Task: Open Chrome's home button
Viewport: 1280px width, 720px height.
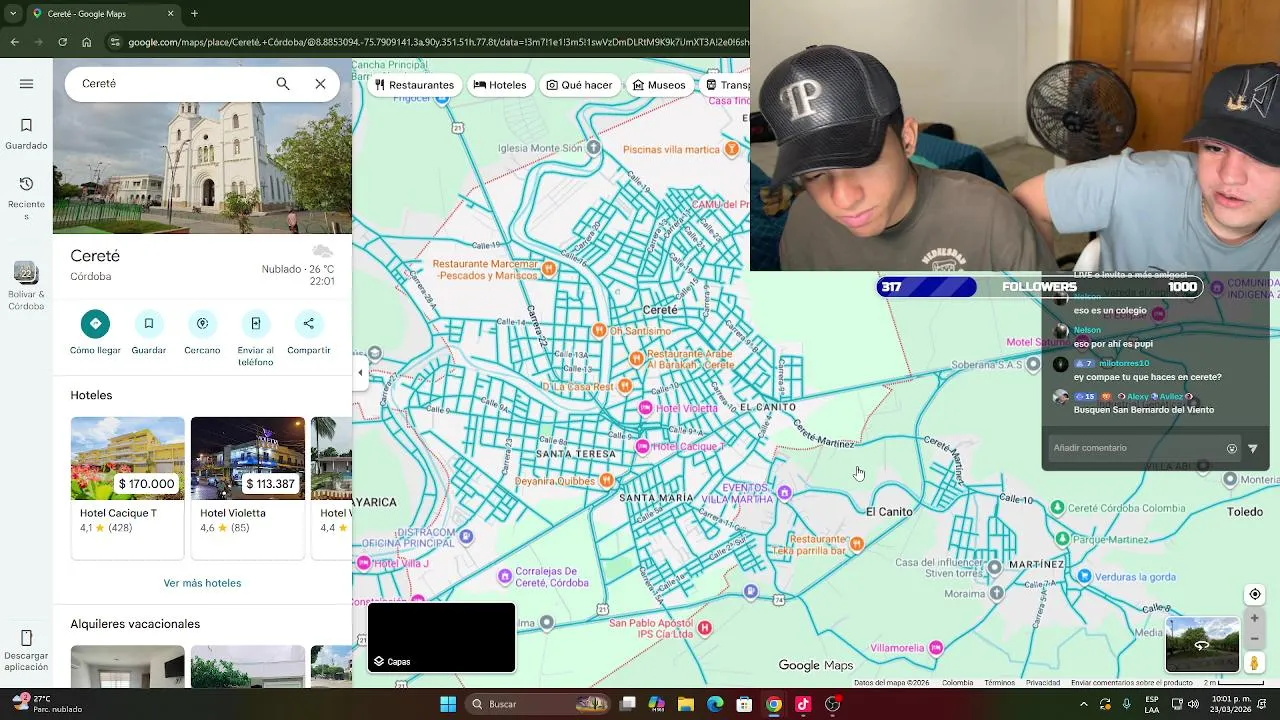Action: click(x=87, y=42)
